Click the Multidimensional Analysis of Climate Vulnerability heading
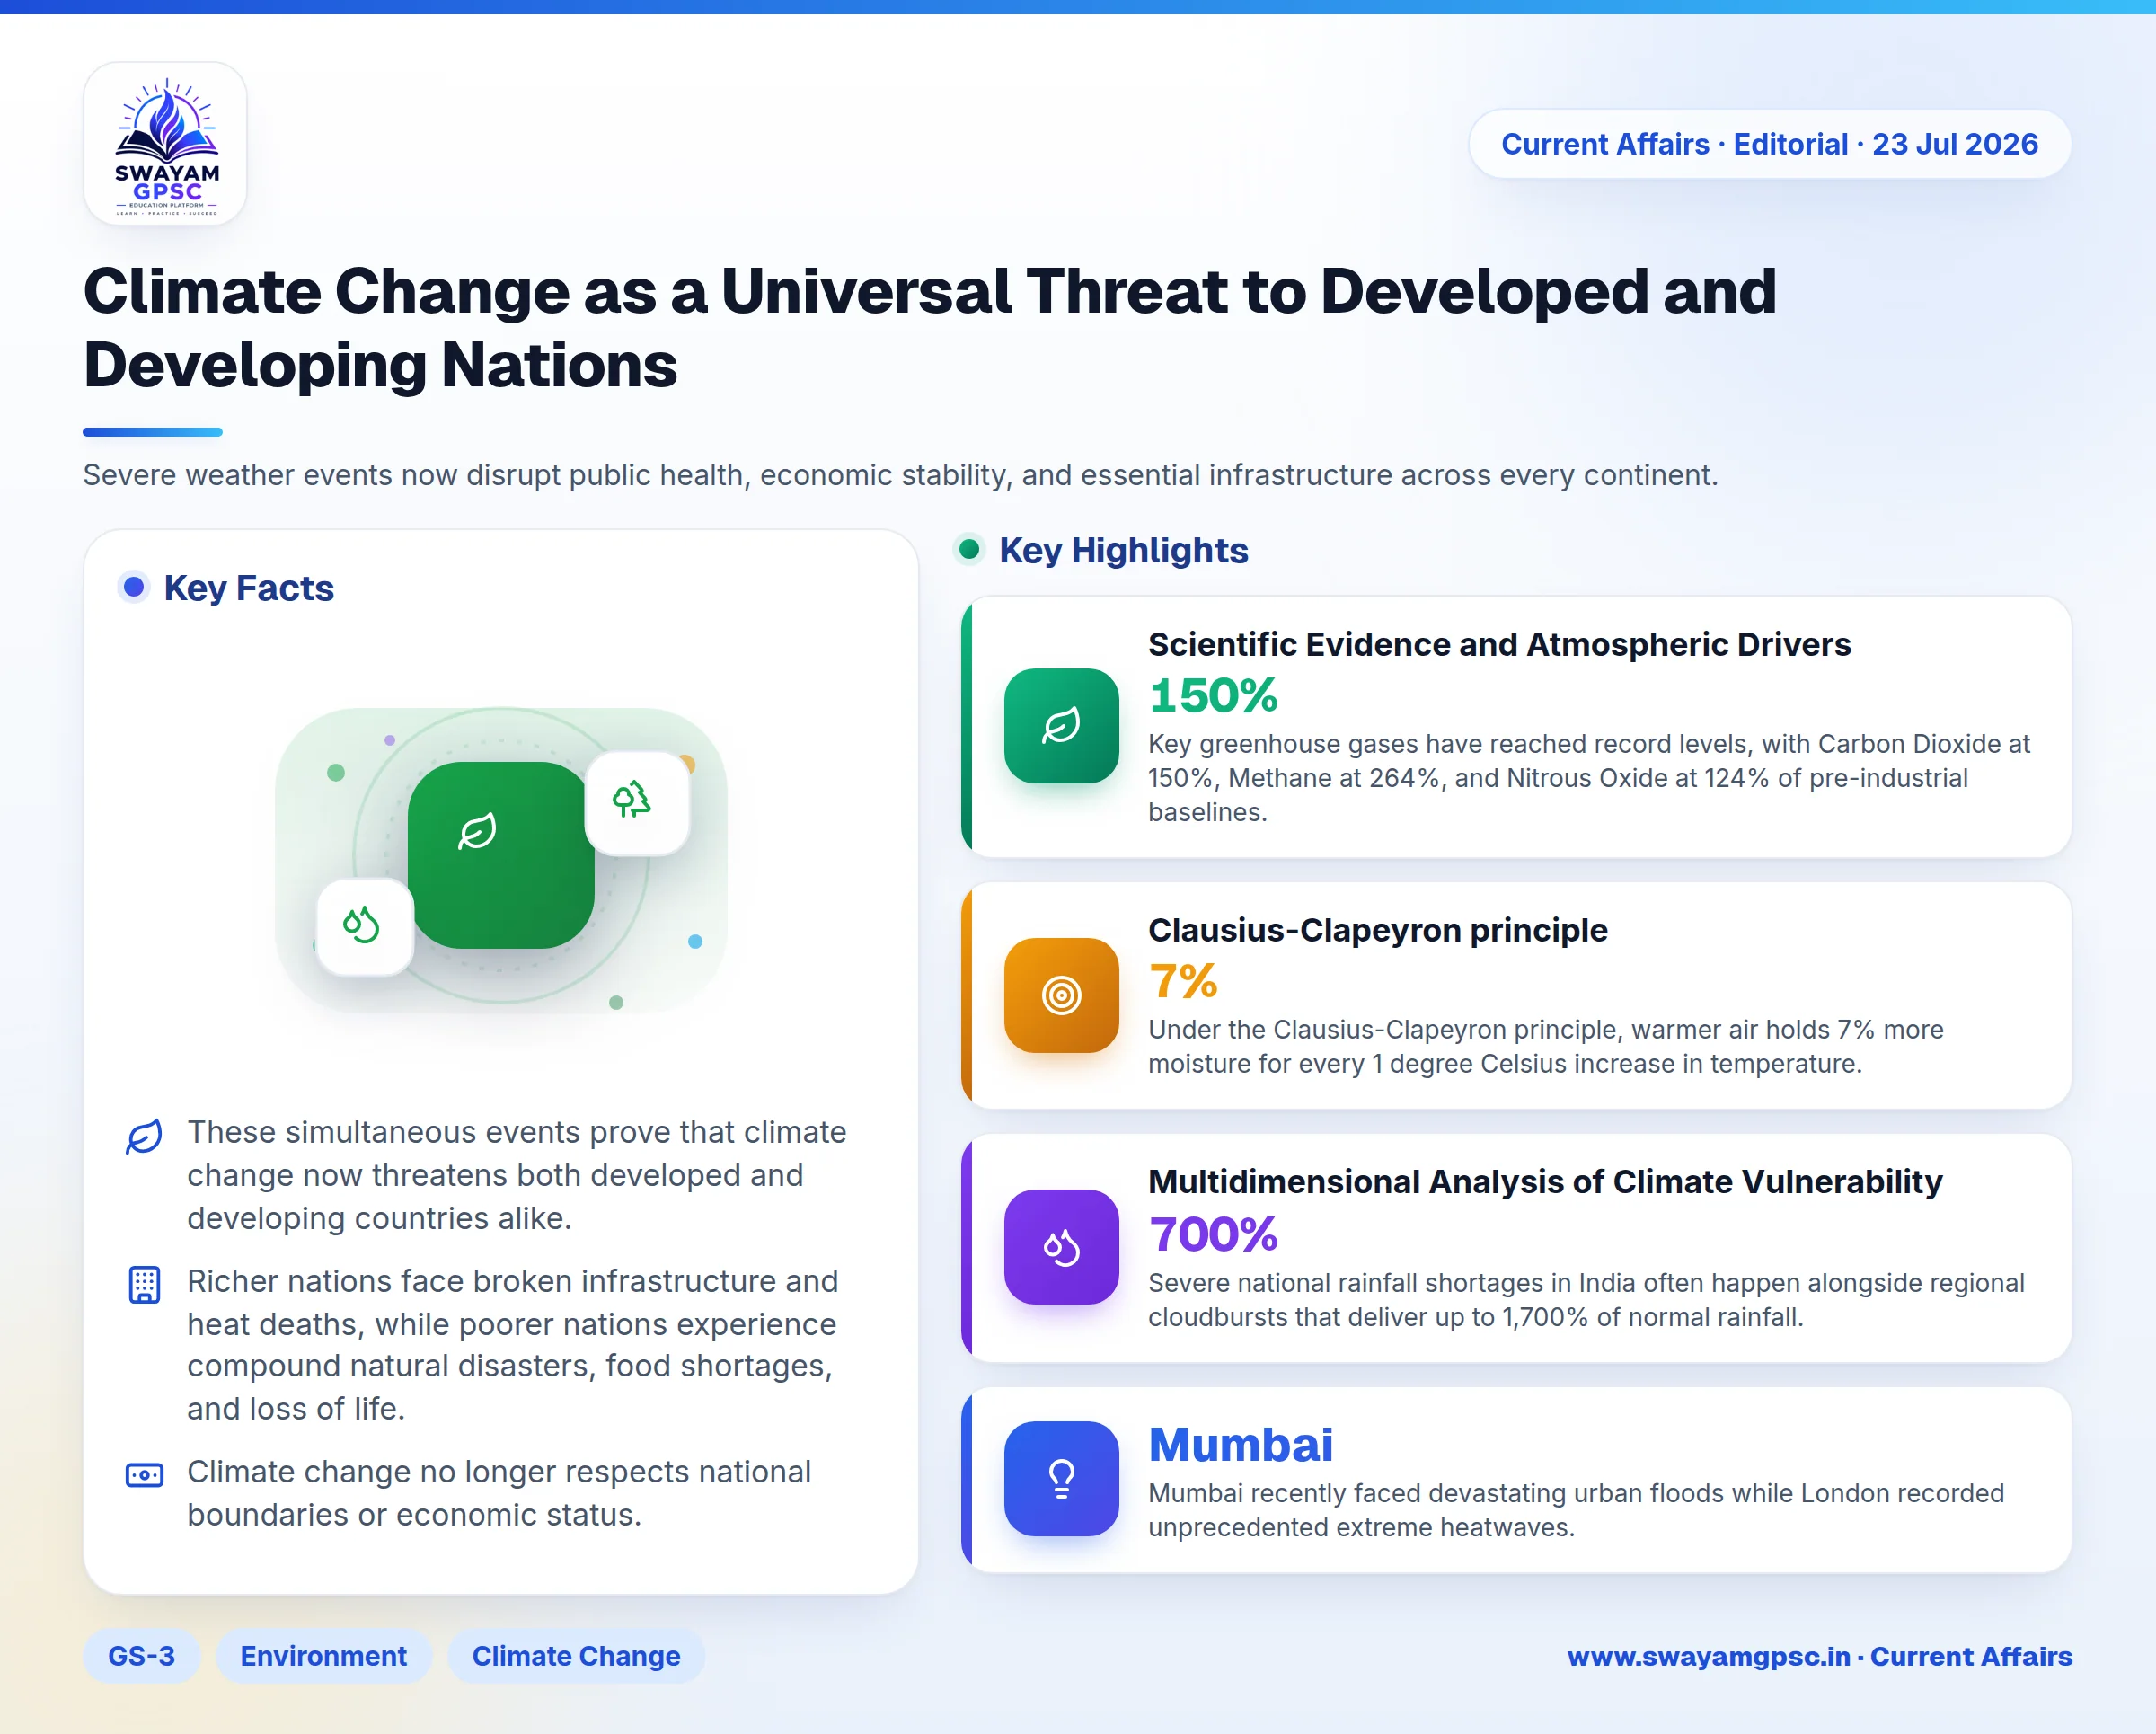2156x1734 pixels. [x=1545, y=1181]
